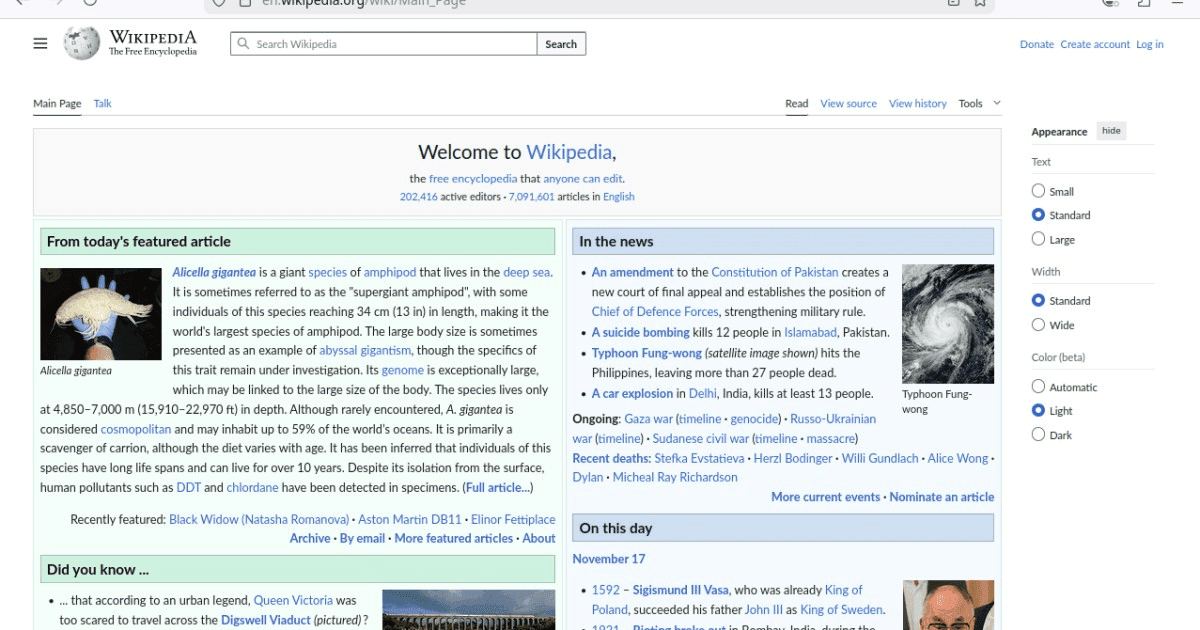Select Small text size option
Viewport: 1200px width, 630px height.
coord(1038,191)
